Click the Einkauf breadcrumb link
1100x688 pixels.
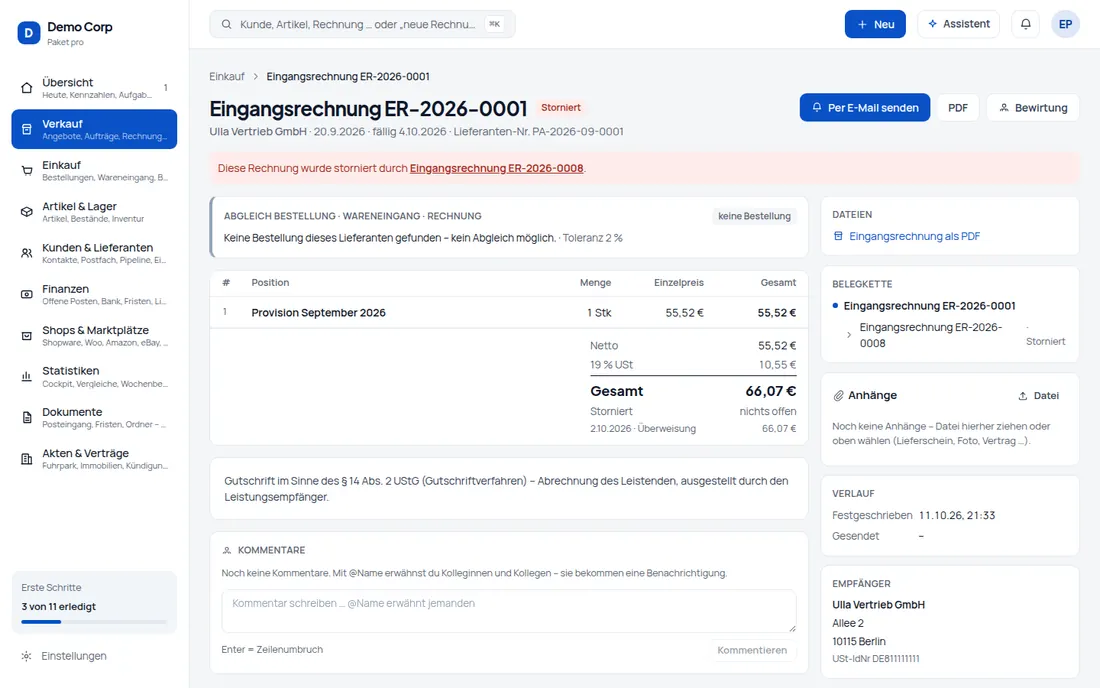[x=227, y=76]
